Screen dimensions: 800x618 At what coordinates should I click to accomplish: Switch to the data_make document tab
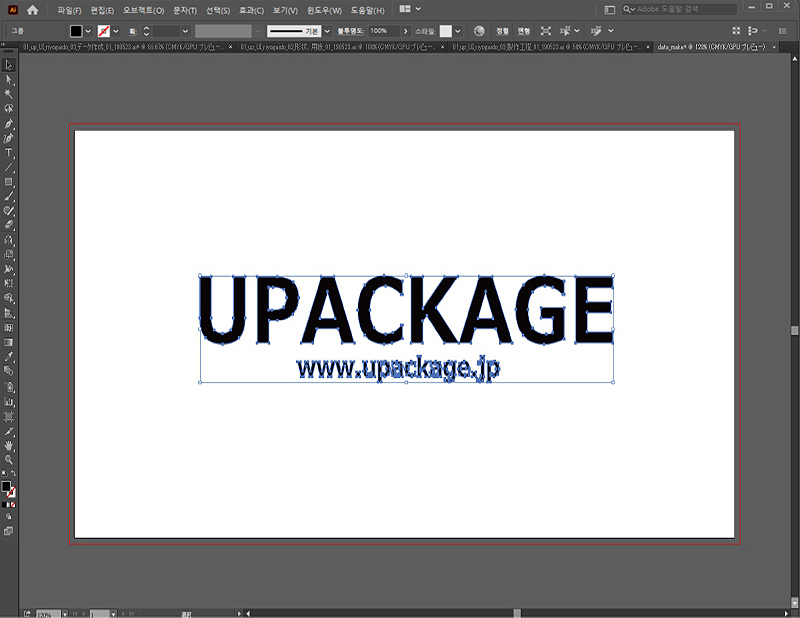coord(711,47)
